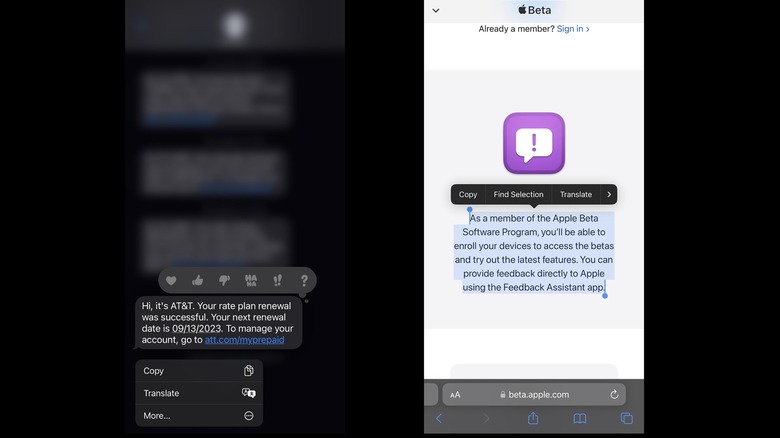Choose the exclamation marks reaction
Screen dimensions: 780x438
tap(278, 281)
